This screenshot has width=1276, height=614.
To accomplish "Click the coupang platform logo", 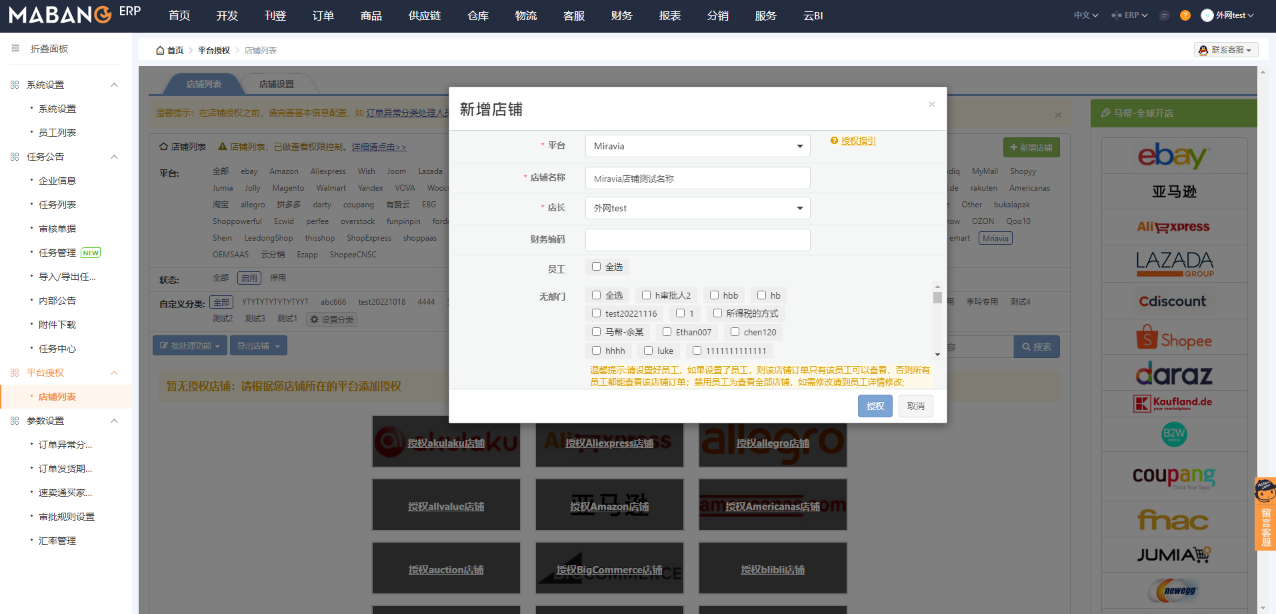I will click(1173, 477).
